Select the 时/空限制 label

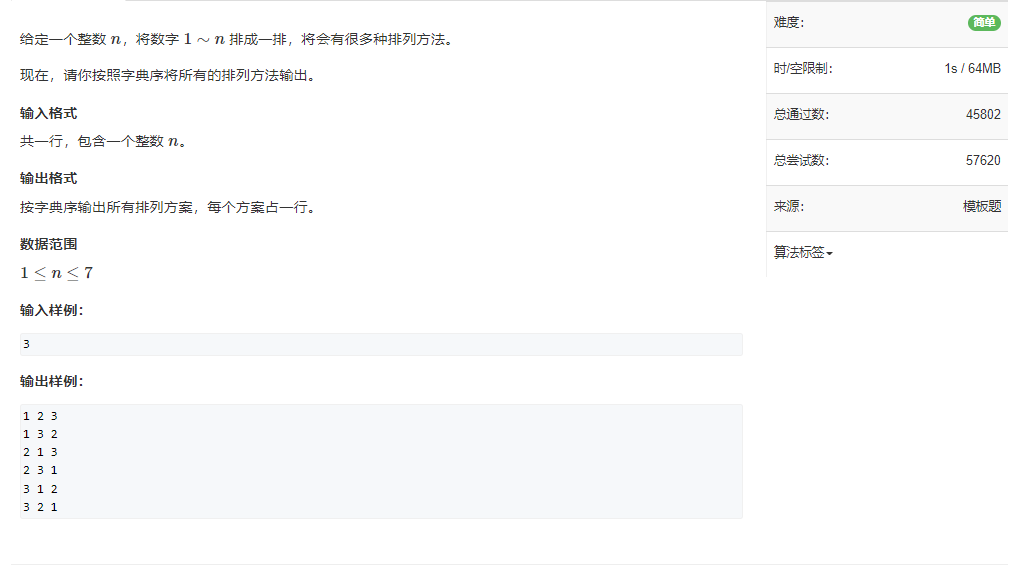[x=803, y=68]
